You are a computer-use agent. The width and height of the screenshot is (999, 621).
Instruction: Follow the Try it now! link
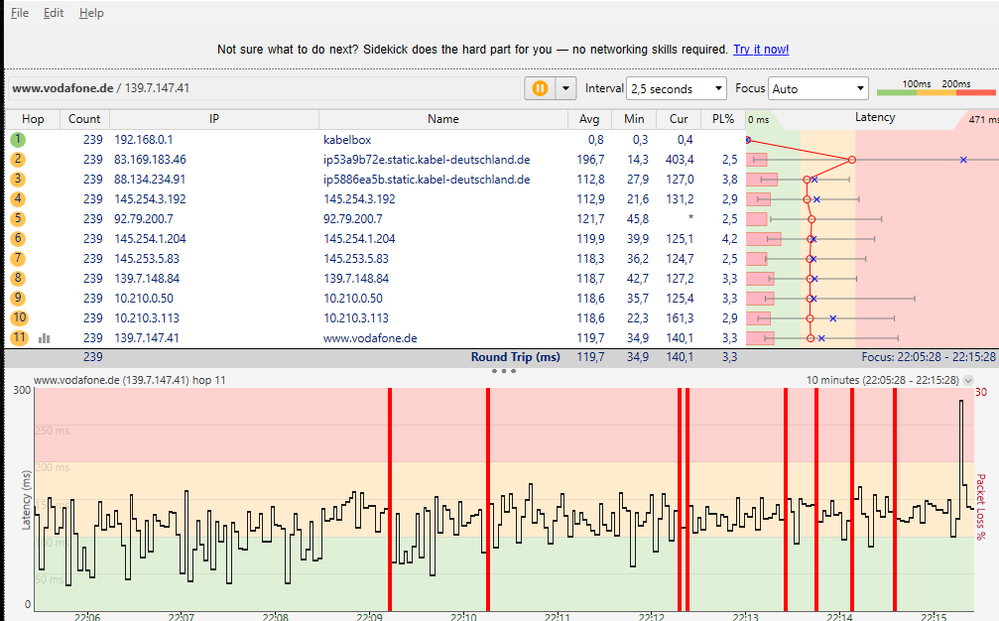[761, 49]
